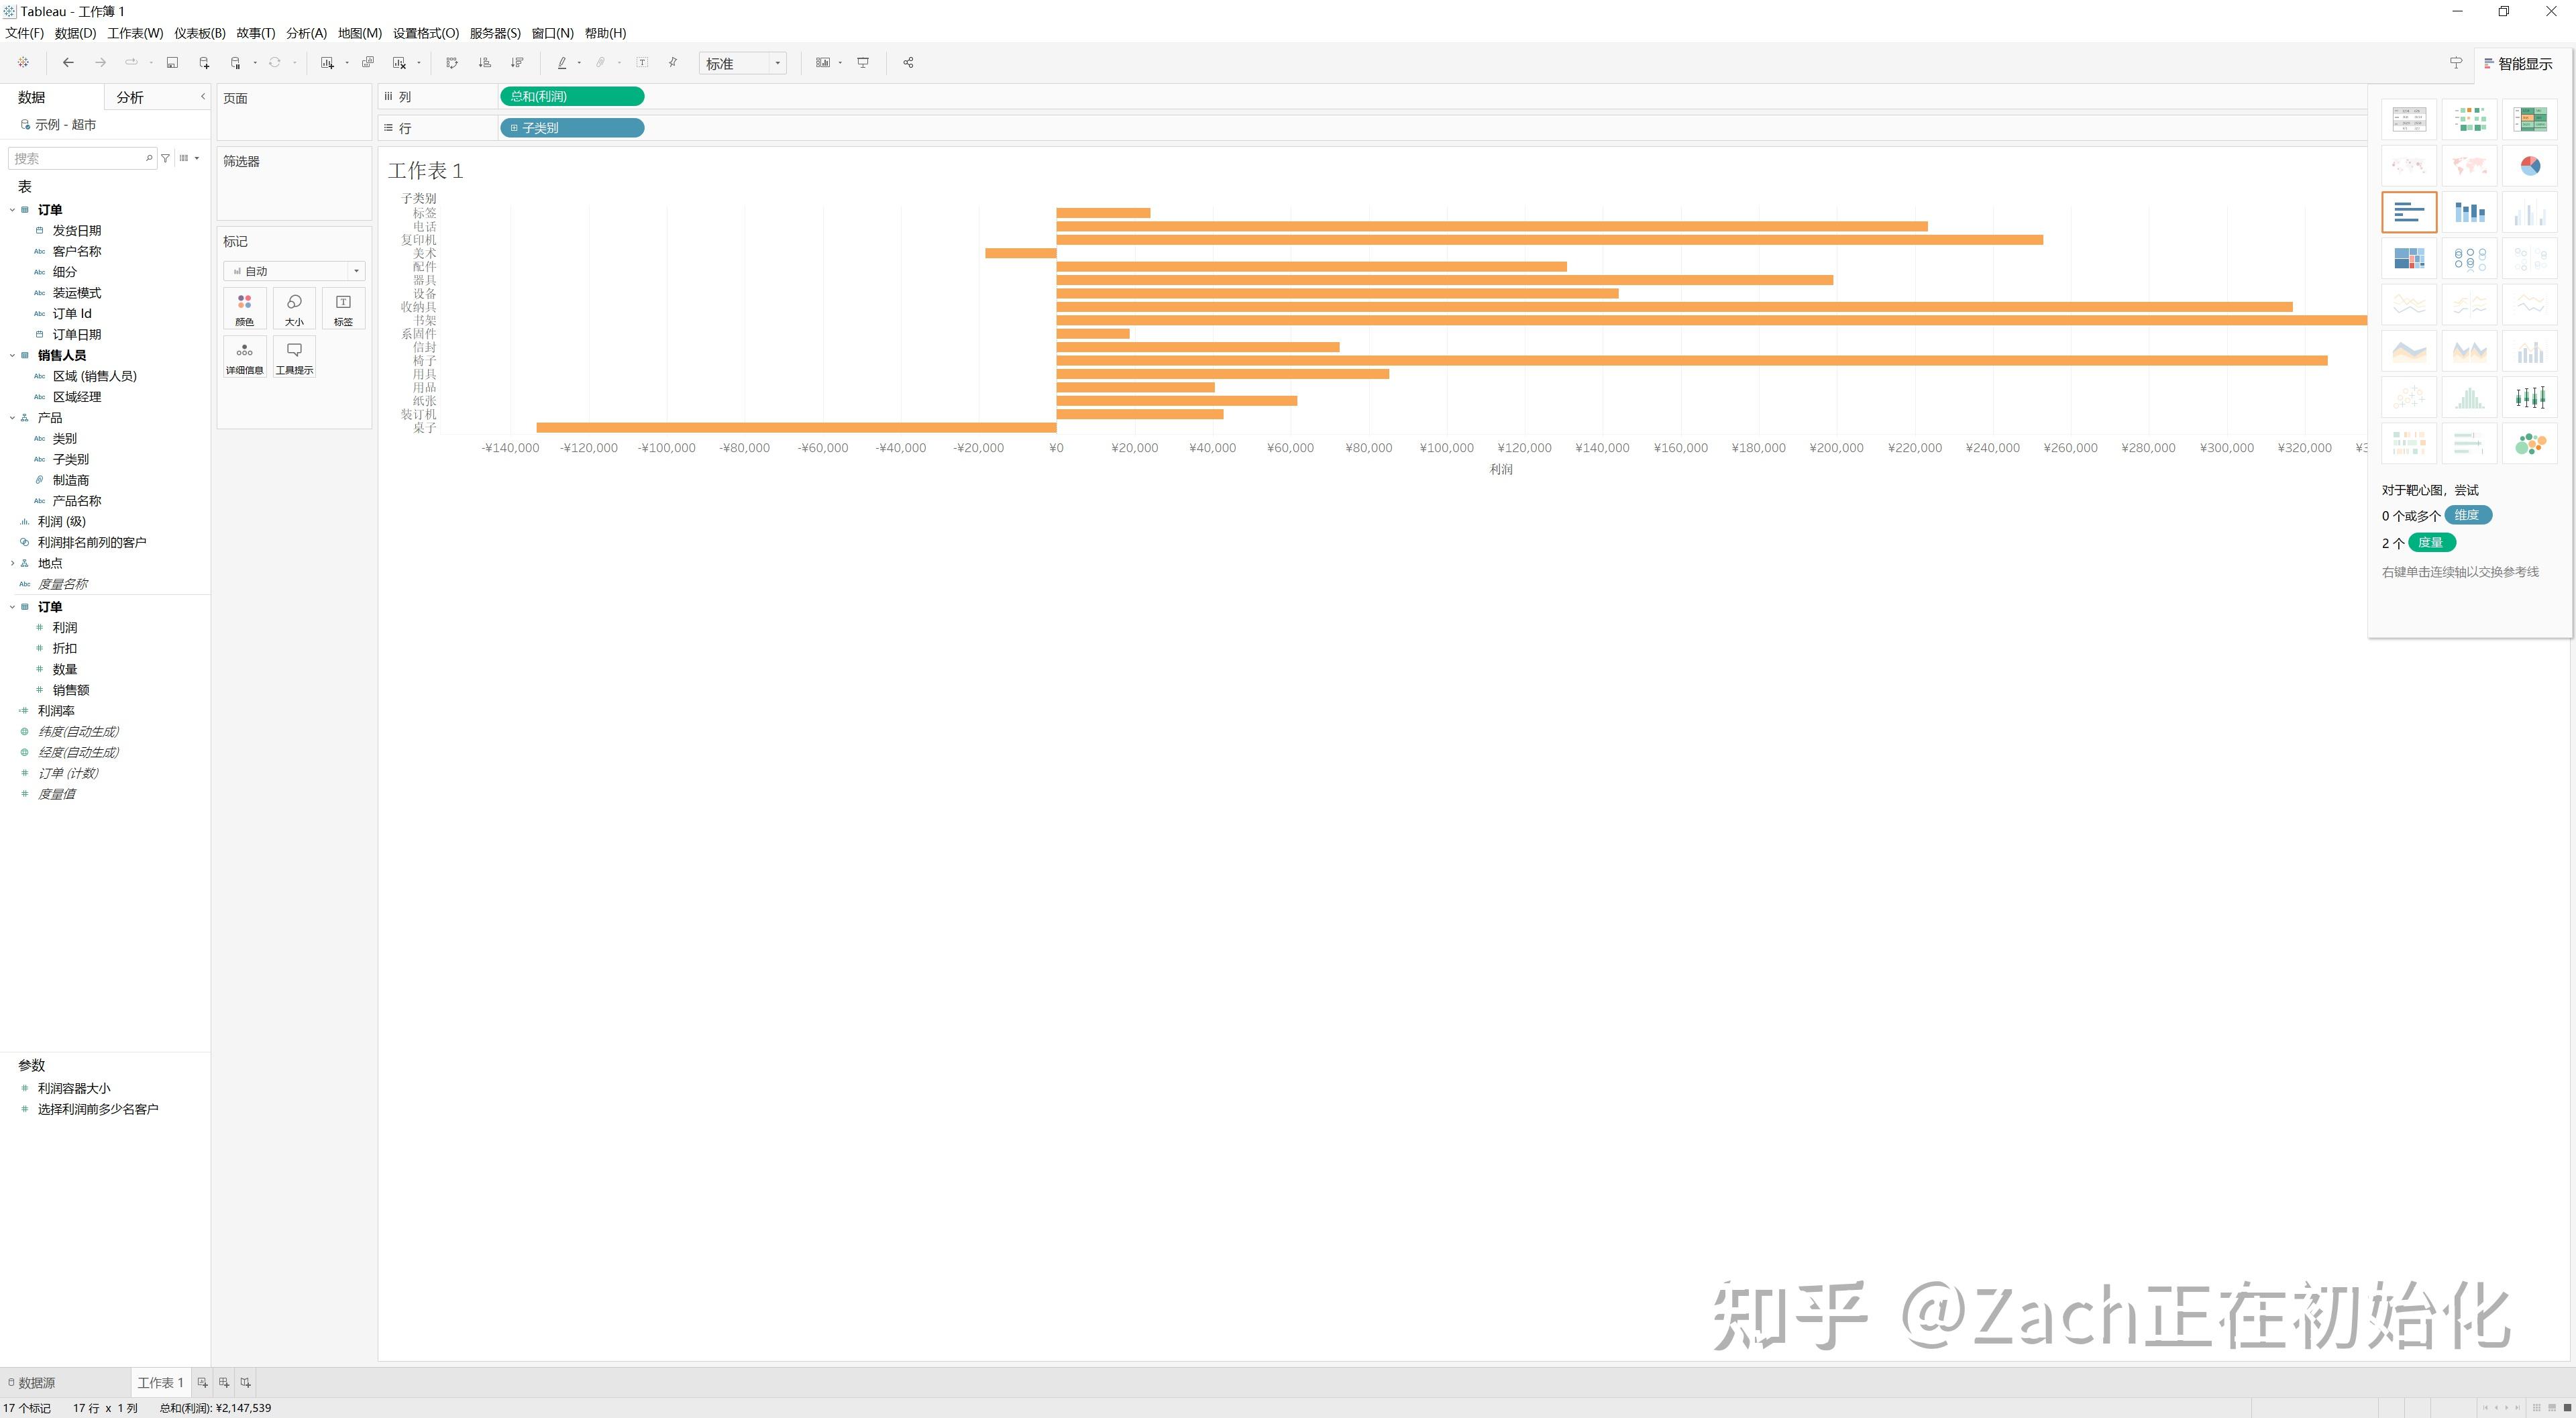Sort ascending using toolbar icon
Viewport: 2576px width, 1418px height.
tap(485, 63)
